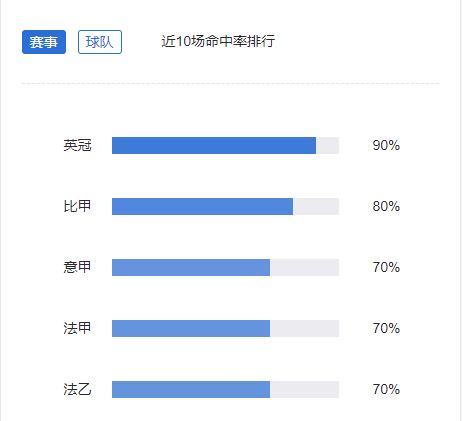Click the 70% value for 意甲

tap(386, 267)
